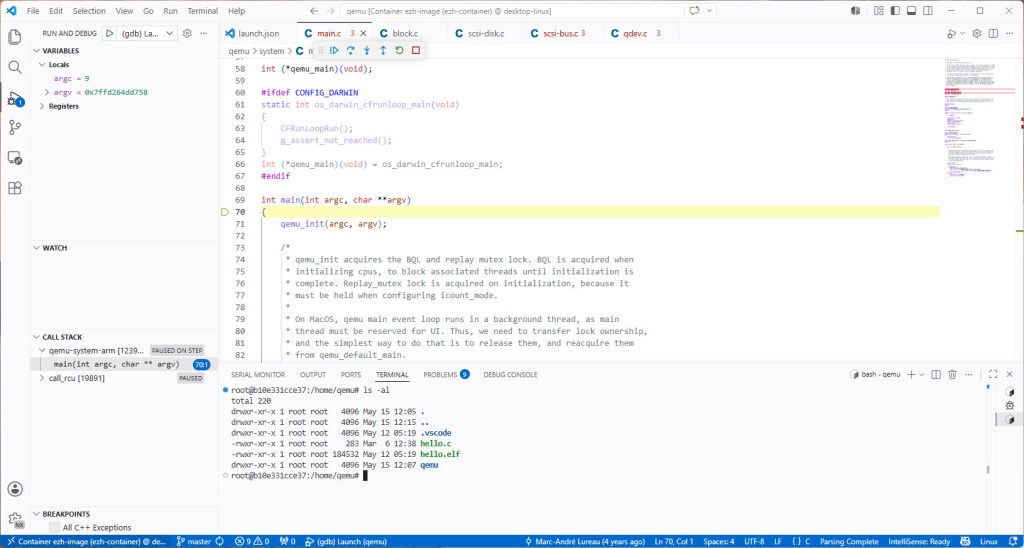Collapse the BREAKPOINTS section
The width and height of the screenshot is (1024, 548).
point(61,514)
